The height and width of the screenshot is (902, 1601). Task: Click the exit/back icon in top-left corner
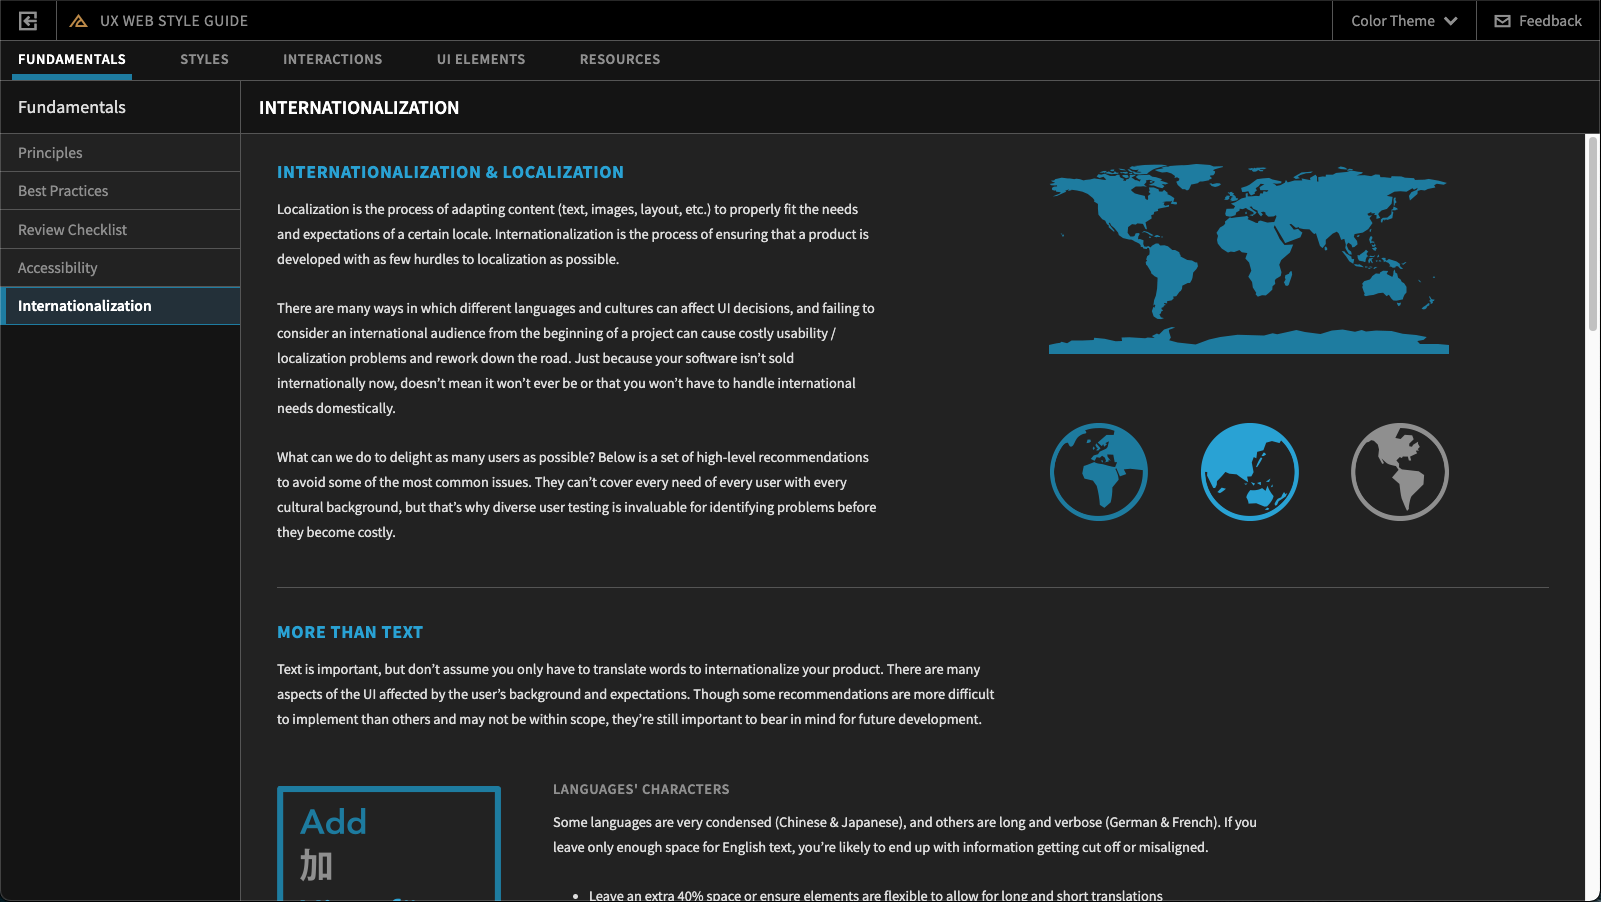click(x=28, y=20)
